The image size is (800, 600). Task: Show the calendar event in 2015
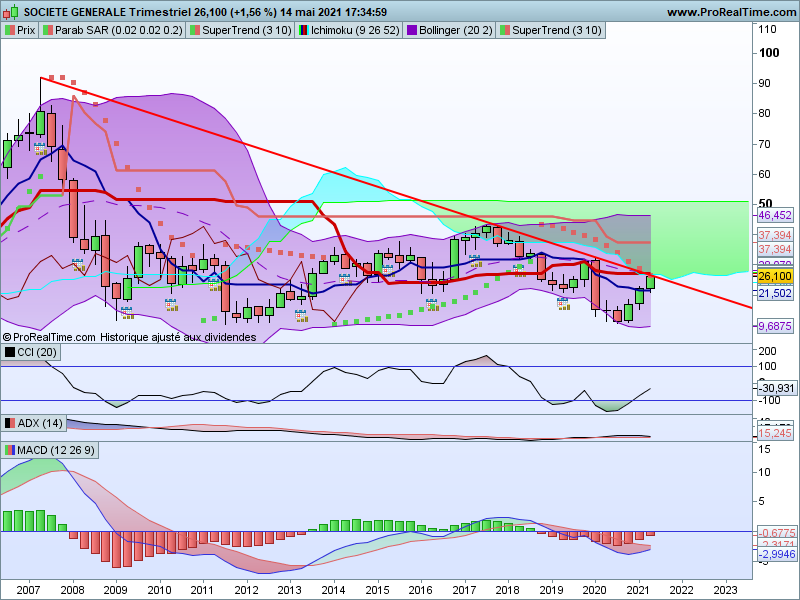[x=388, y=270]
